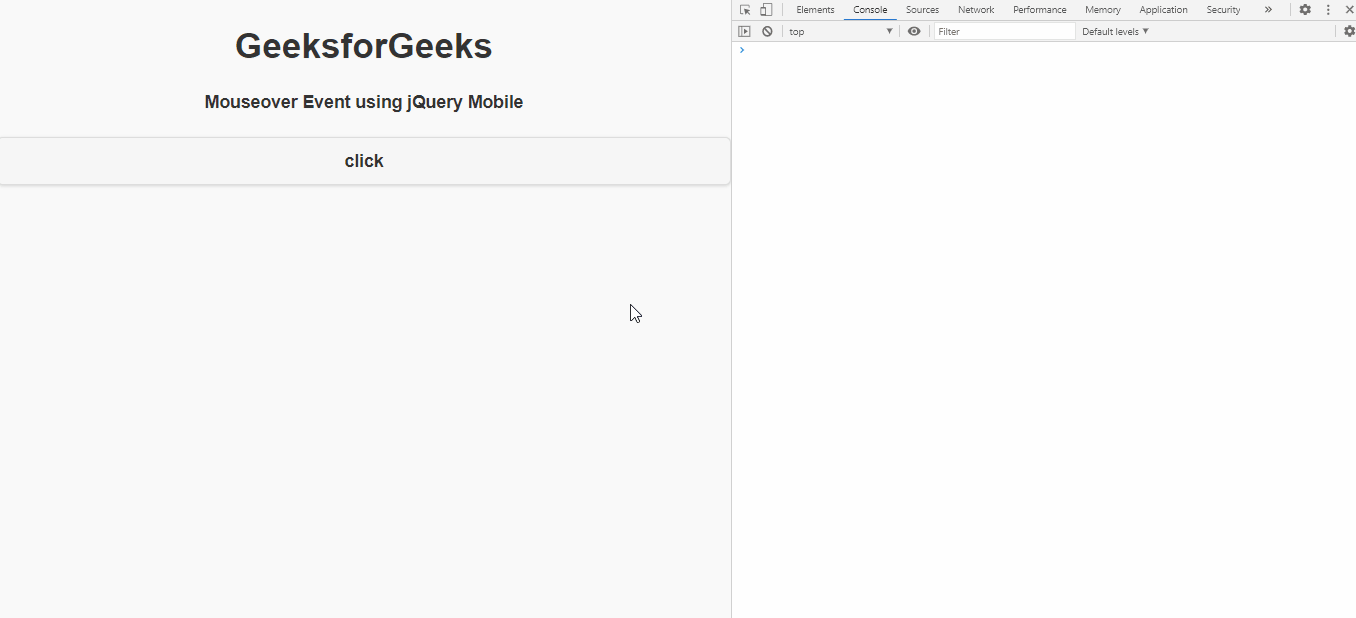Open console settings gear on the right

pos(1350,31)
